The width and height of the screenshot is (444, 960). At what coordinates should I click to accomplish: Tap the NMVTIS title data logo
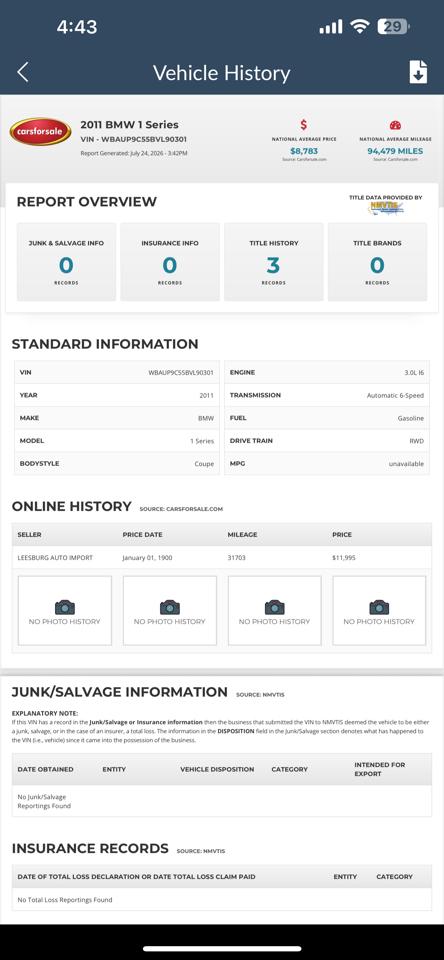[x=387, y=208]
